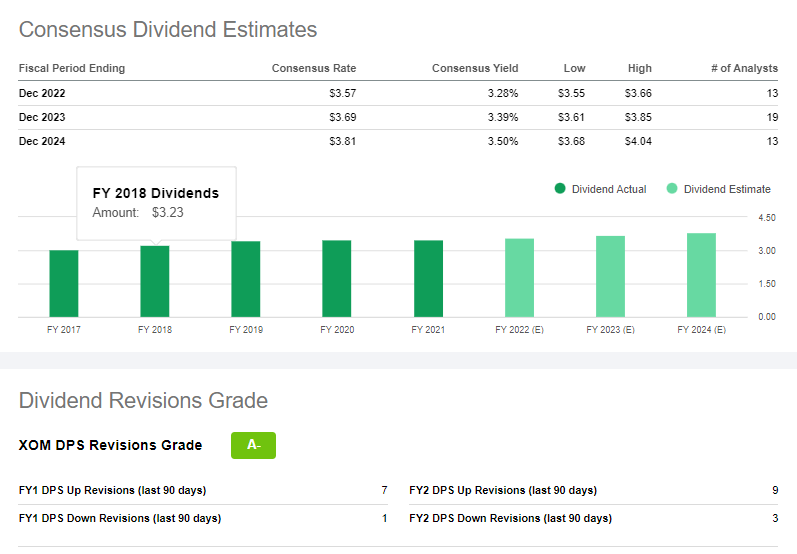
Task: Click the 3.50% consensus yield value
Action: (x=503, y=141)
